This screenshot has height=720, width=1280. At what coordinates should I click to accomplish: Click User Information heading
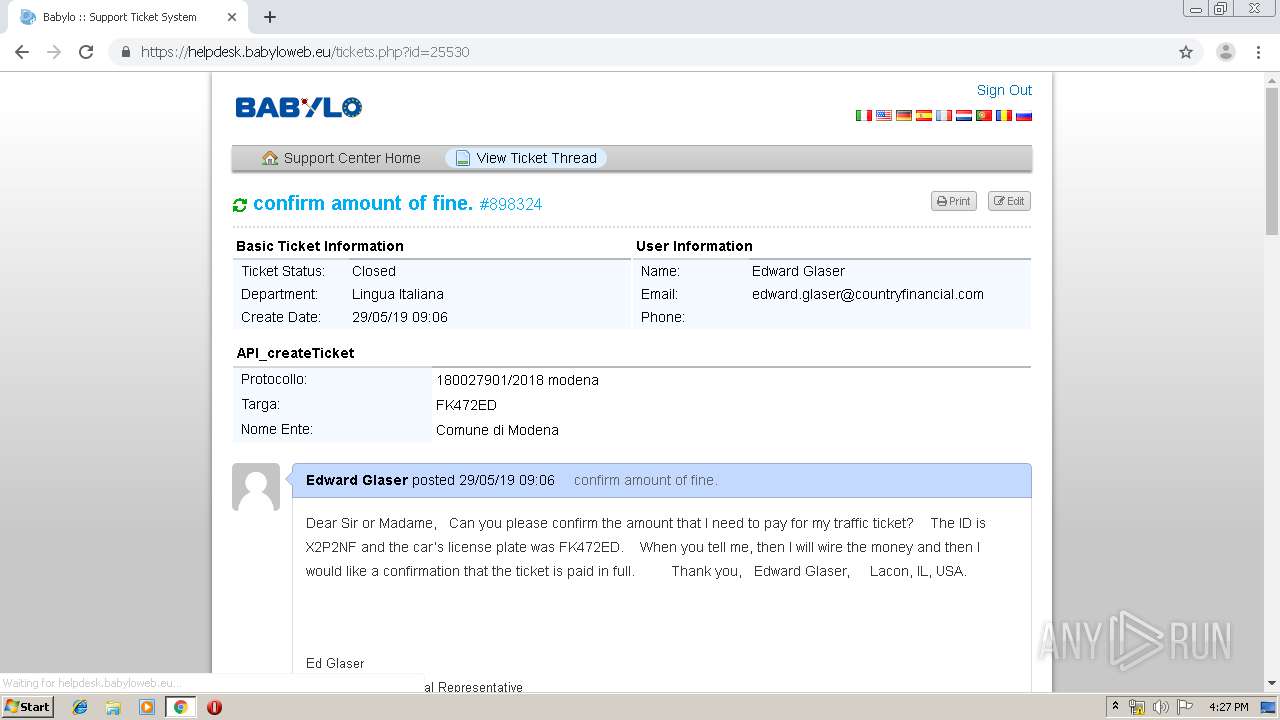point(694,246)
